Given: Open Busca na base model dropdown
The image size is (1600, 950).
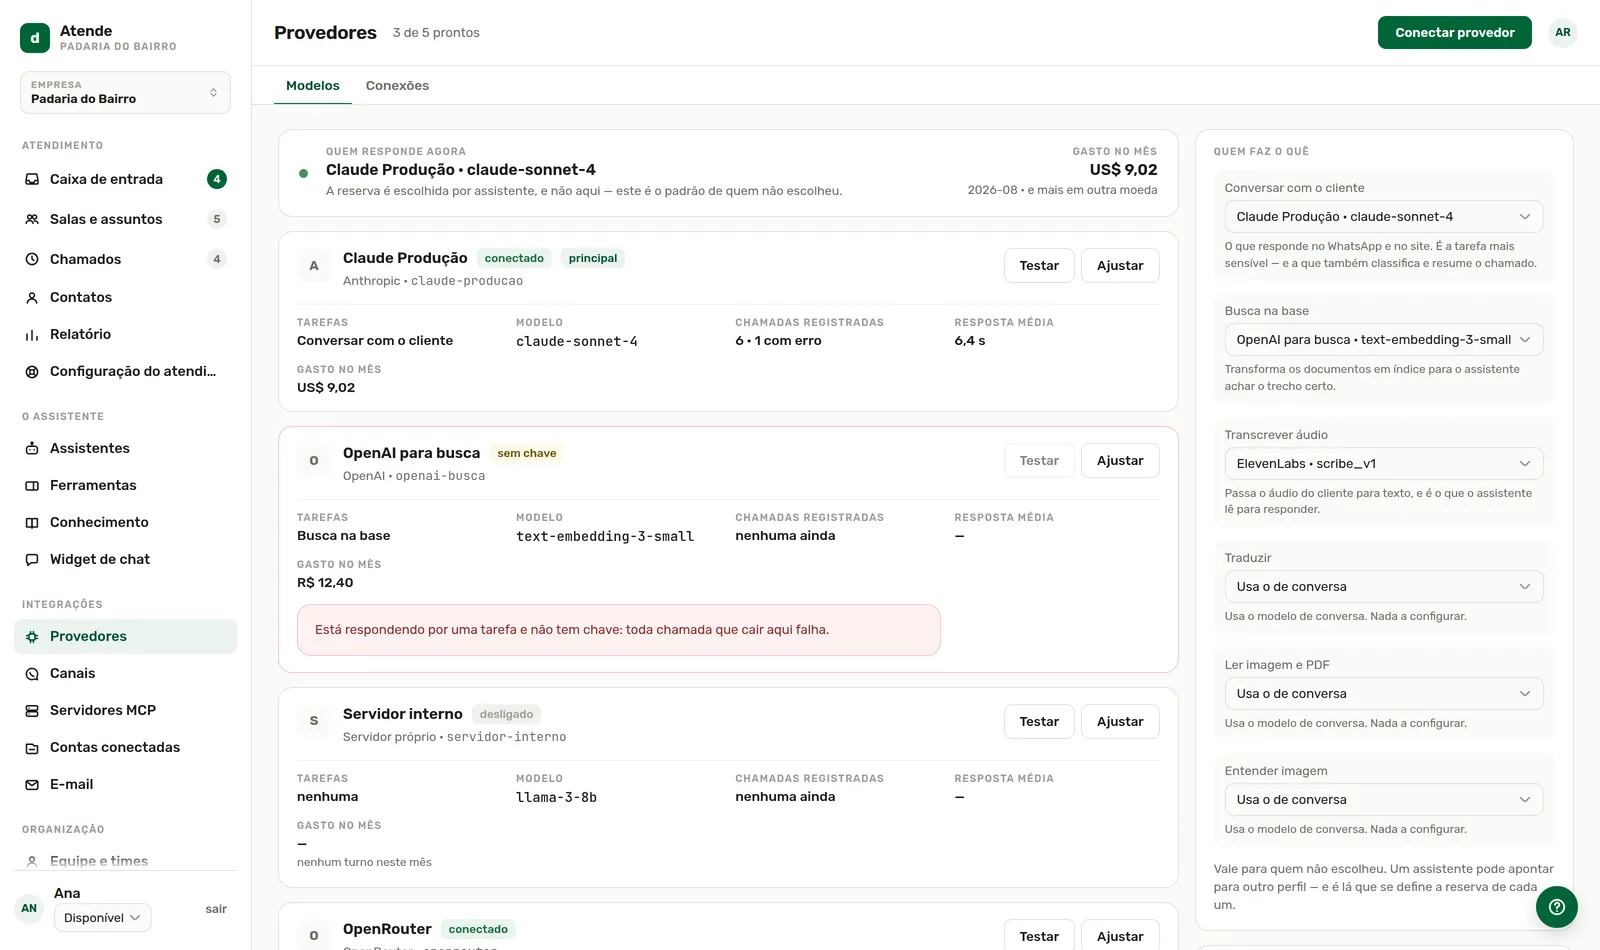Looking at the screenshot, I should click(x=1384, y=339).
